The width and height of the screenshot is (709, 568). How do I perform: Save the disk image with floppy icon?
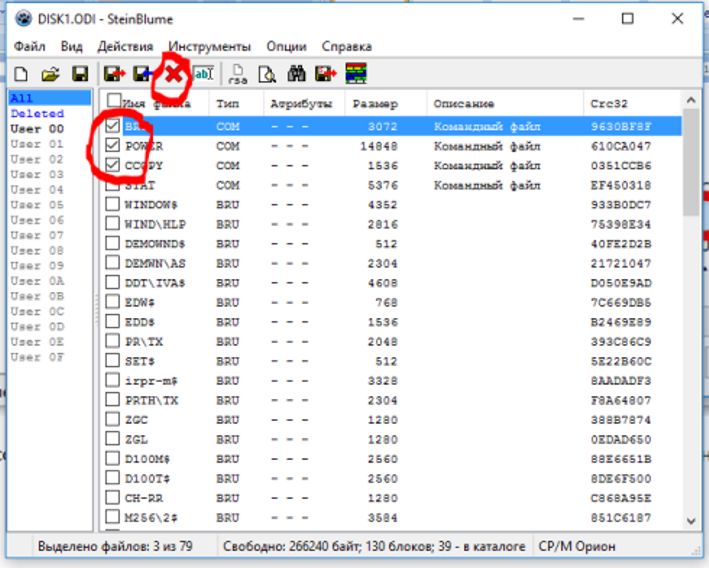coord(80,74)
